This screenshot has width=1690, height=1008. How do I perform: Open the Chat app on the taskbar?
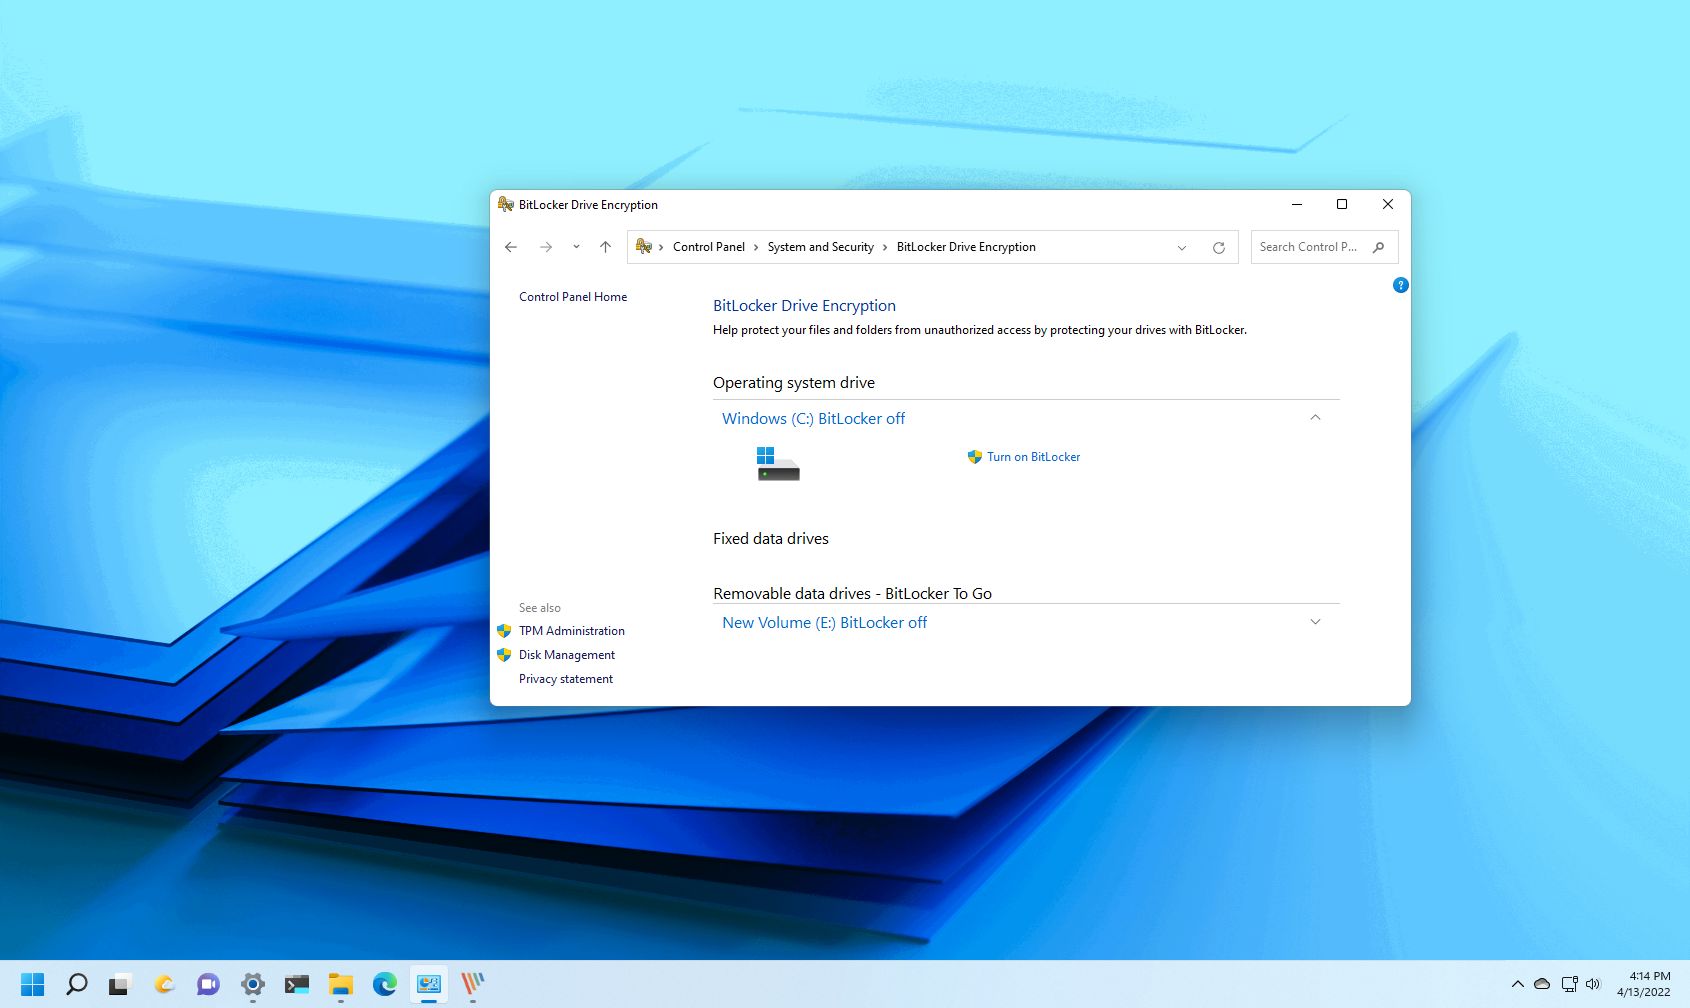[x=208, y=984]
